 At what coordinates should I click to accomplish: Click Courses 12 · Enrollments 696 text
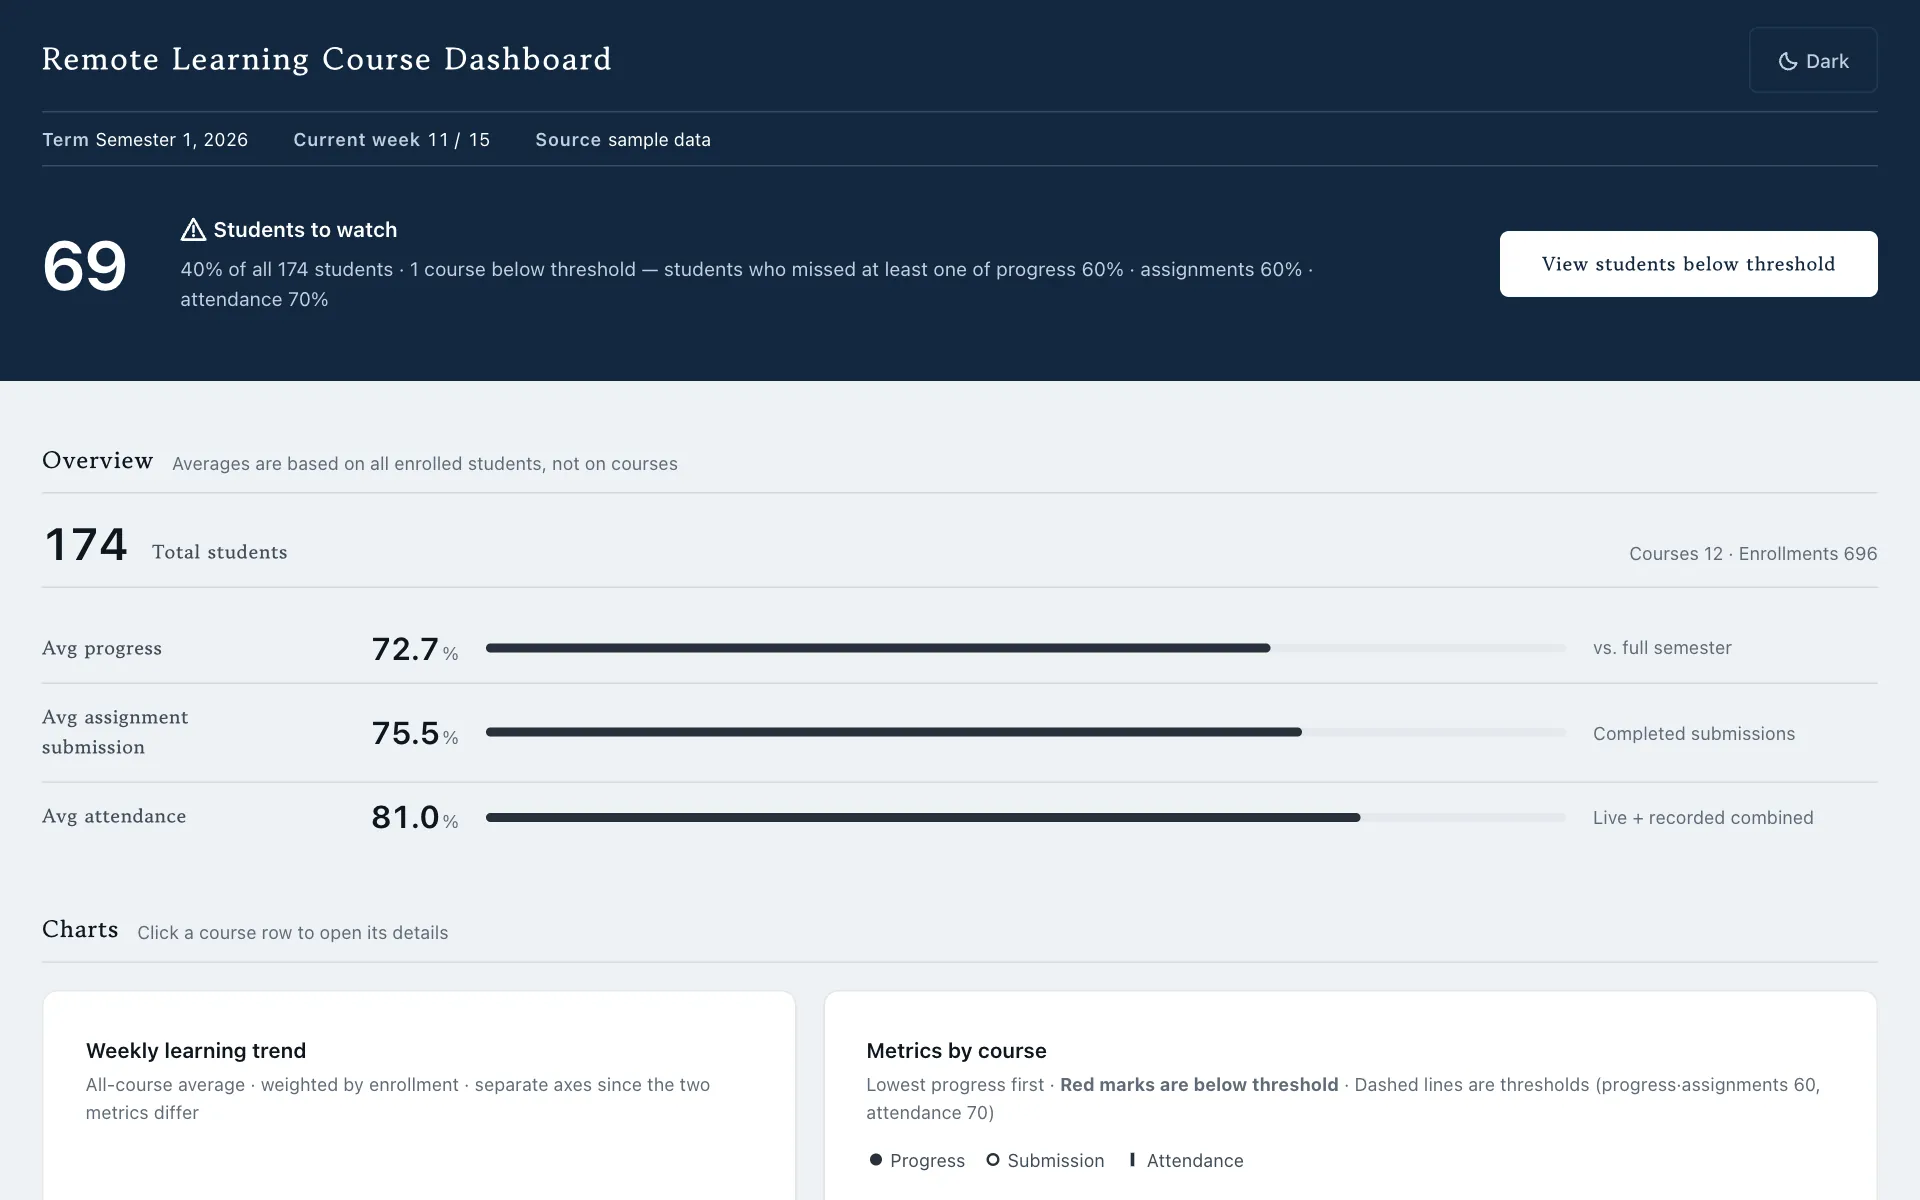pos(1753,554)
